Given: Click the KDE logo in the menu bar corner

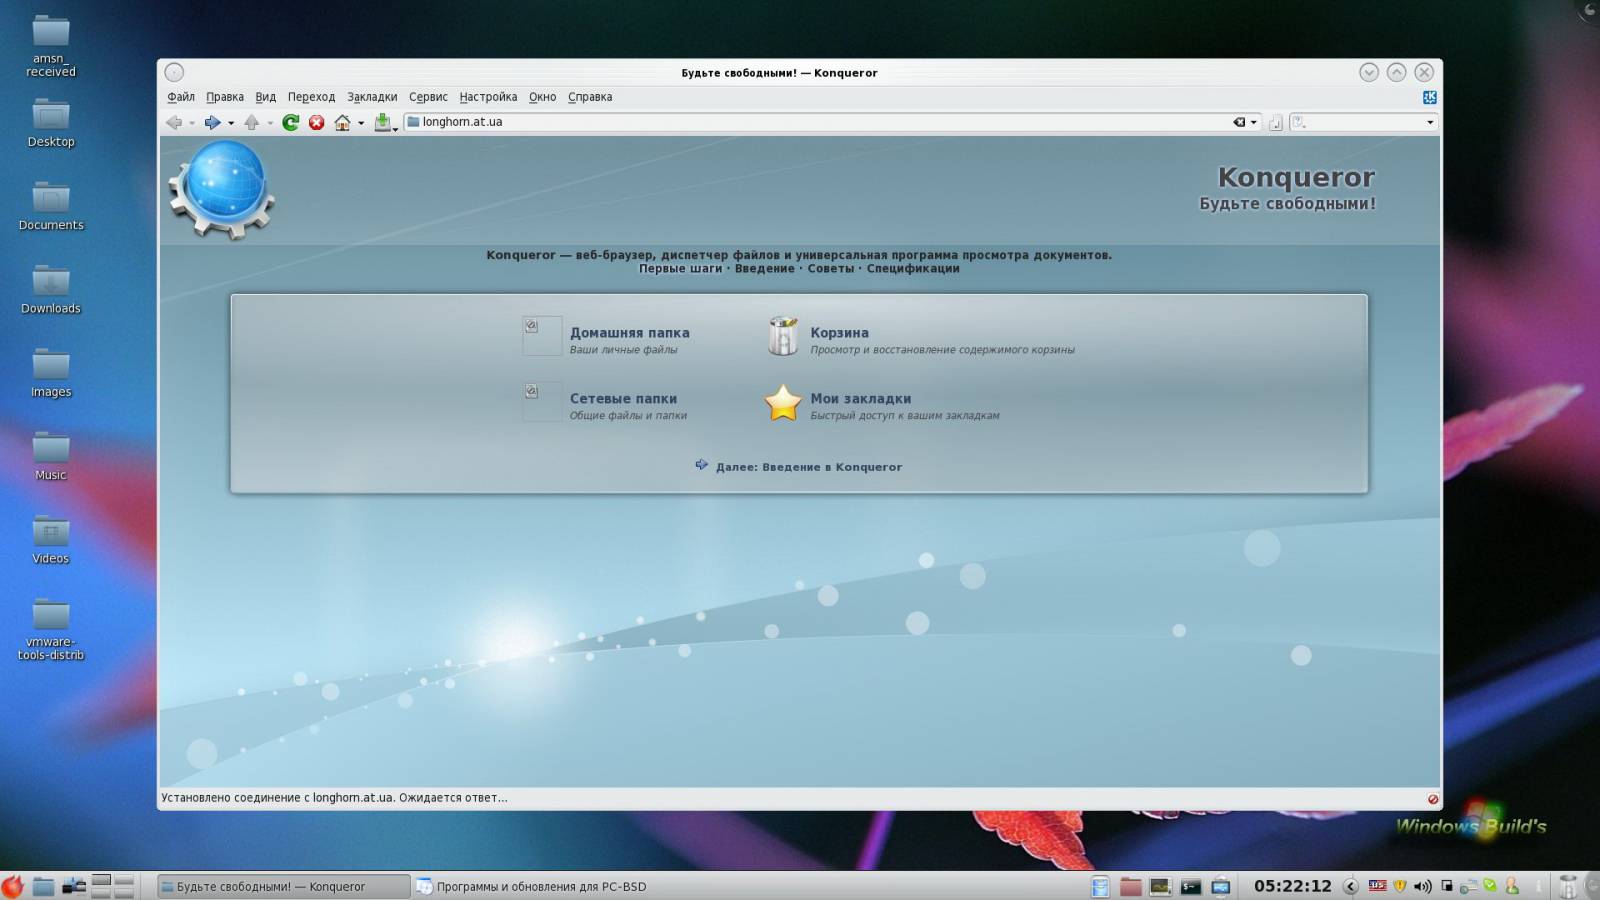Looking at the screenshot, I should click(1429, 97).
